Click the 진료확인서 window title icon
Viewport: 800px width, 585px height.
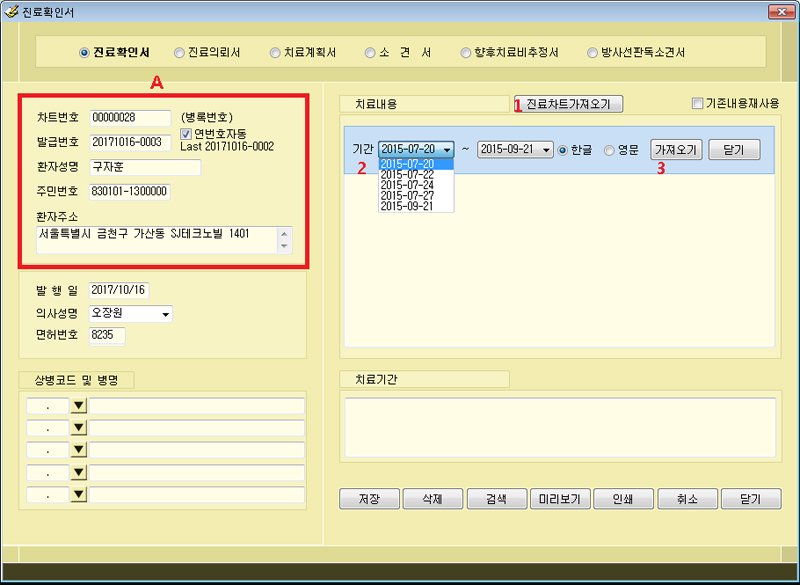[x=13, y=12]
